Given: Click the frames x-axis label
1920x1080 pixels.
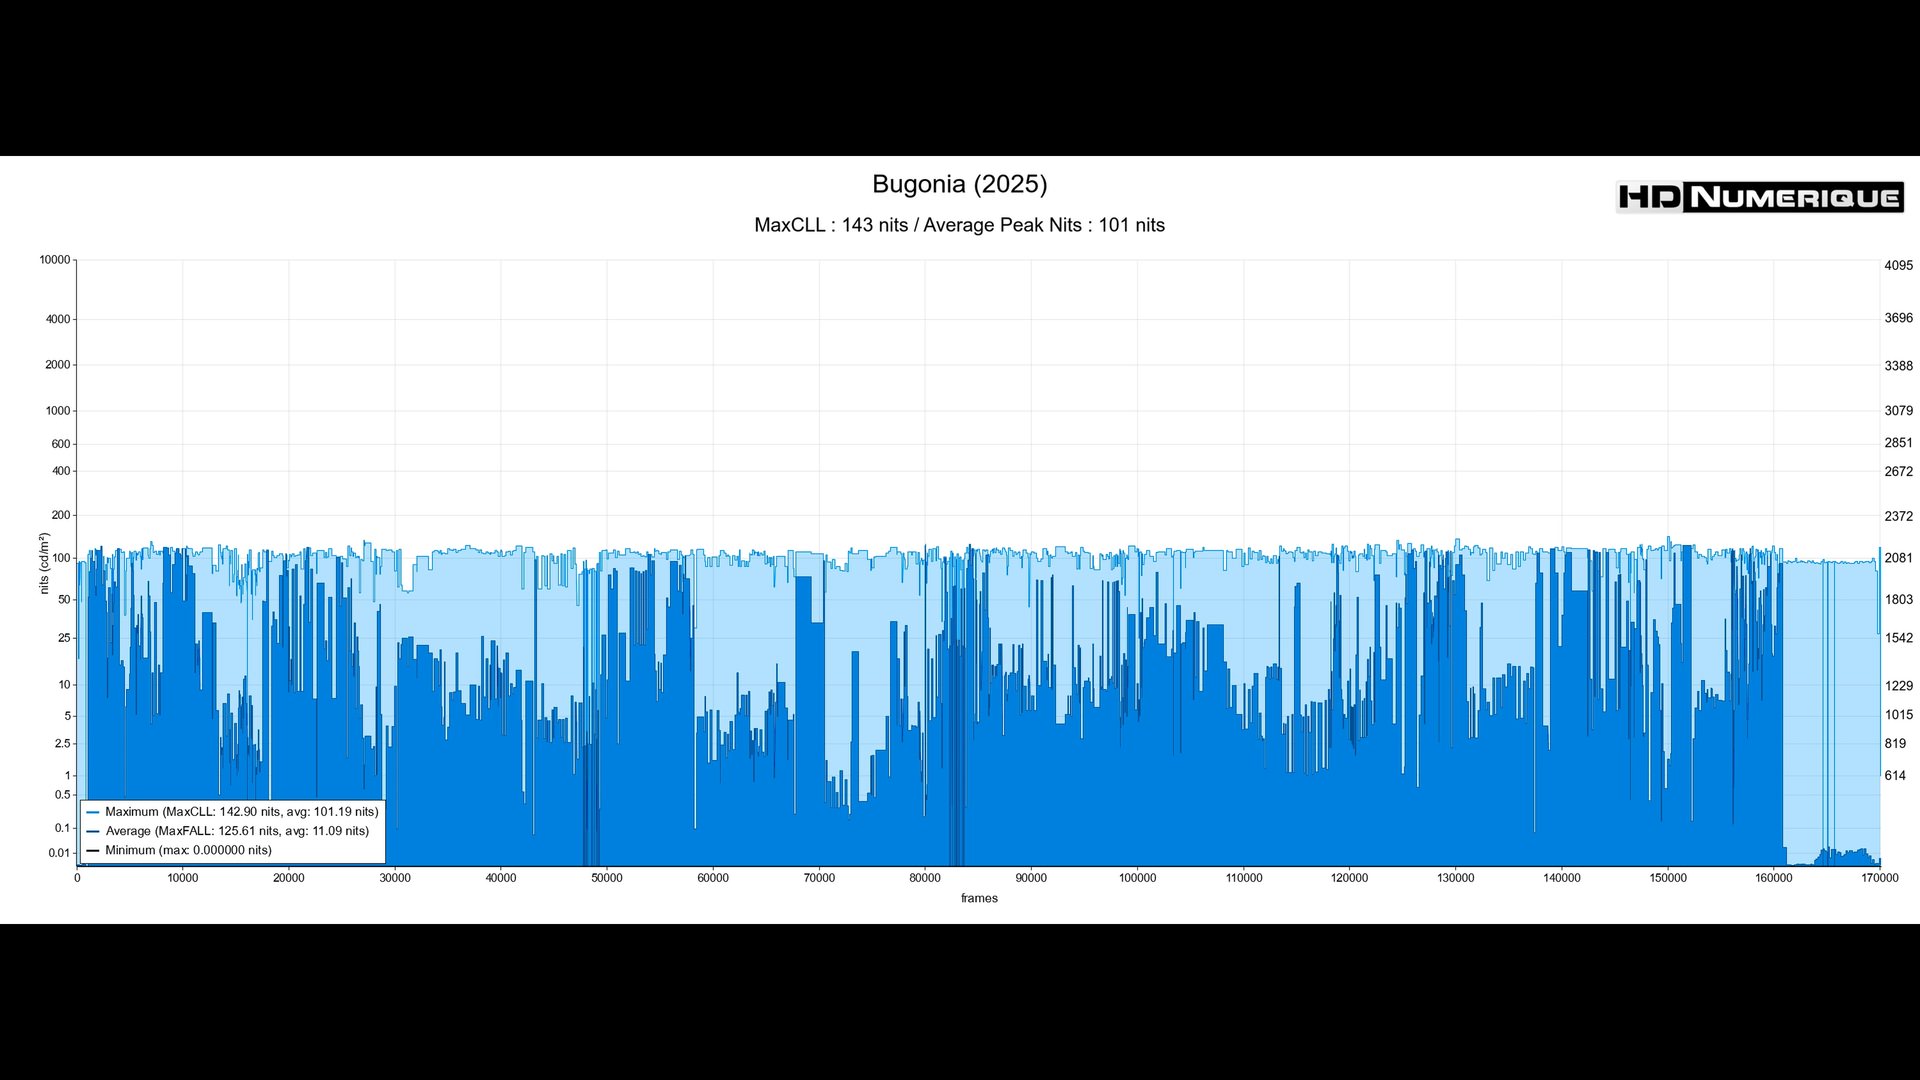Looking at the screenshot, I should 979,898.
